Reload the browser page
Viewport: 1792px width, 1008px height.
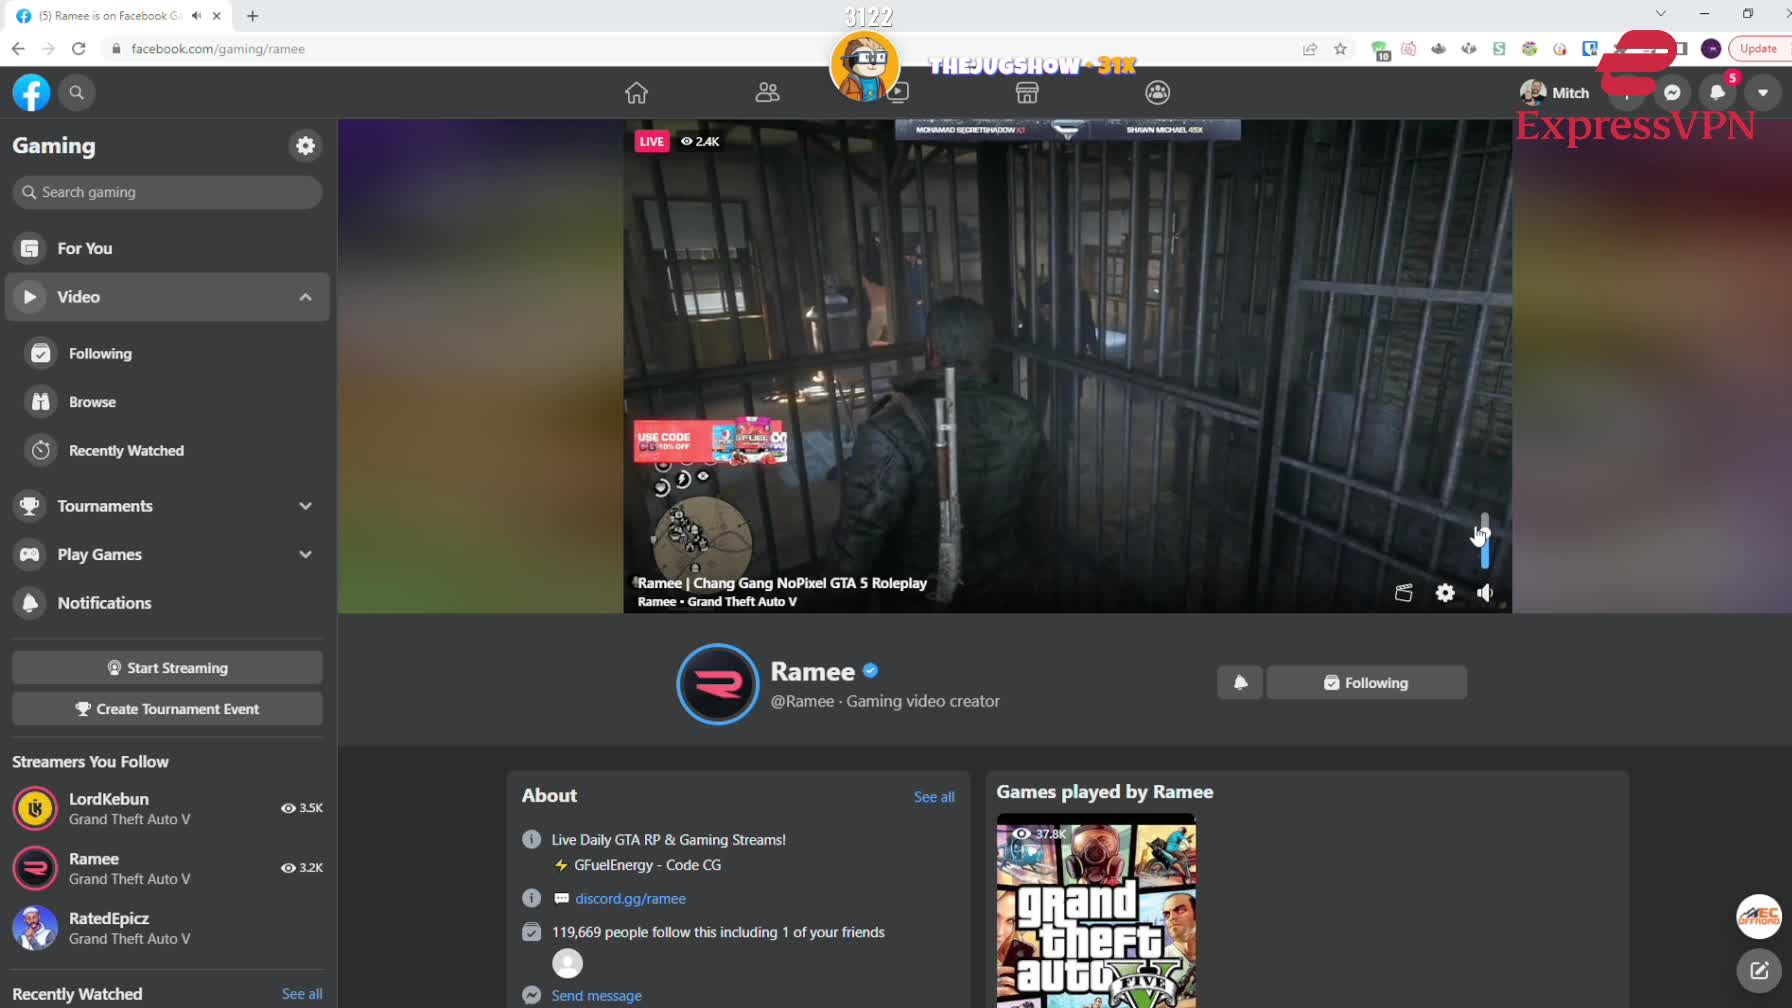coord(79,48)
